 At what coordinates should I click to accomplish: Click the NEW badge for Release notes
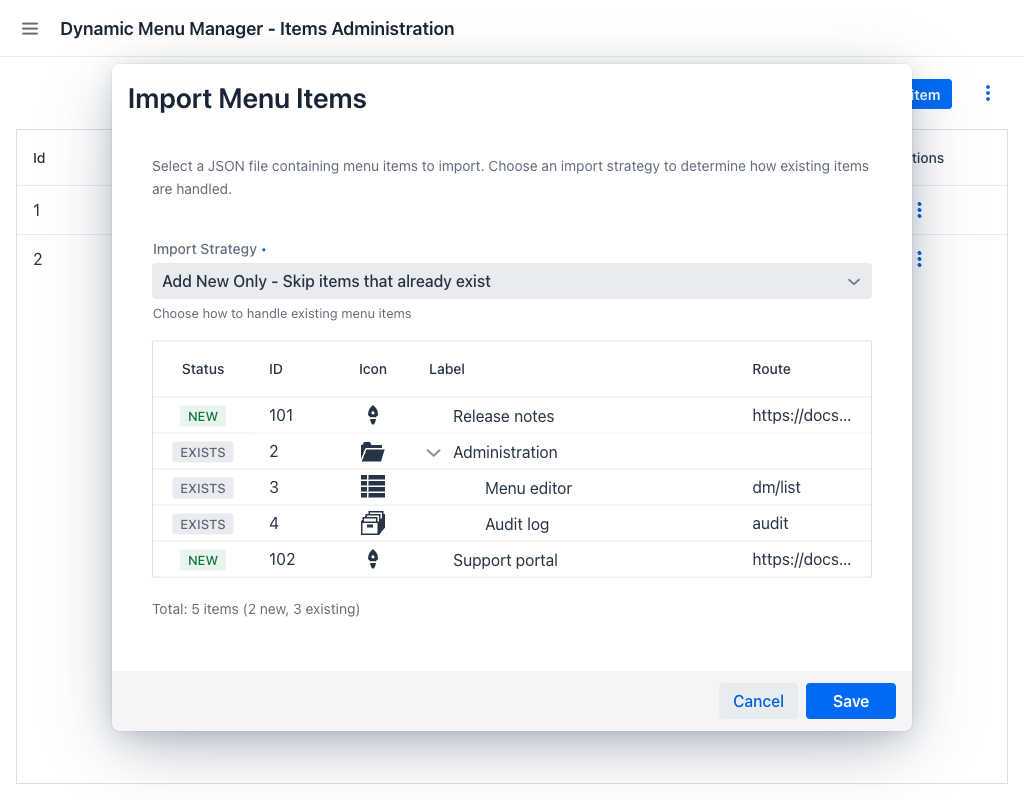[203, 416]
